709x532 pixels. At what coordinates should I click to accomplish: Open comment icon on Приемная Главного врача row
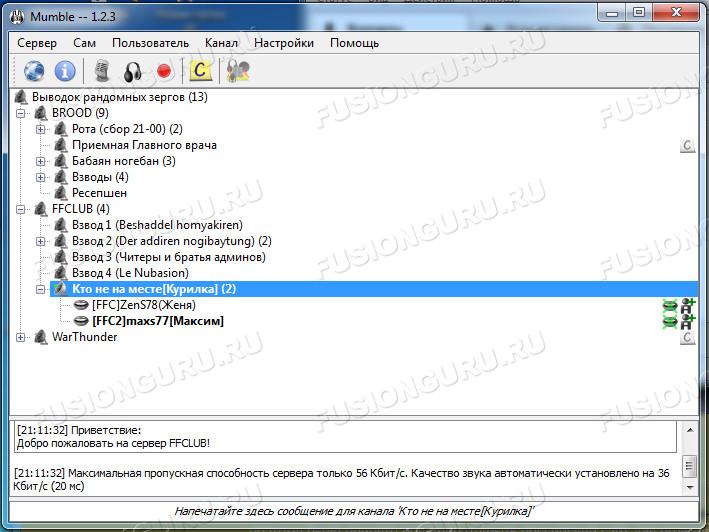[687, 146]
